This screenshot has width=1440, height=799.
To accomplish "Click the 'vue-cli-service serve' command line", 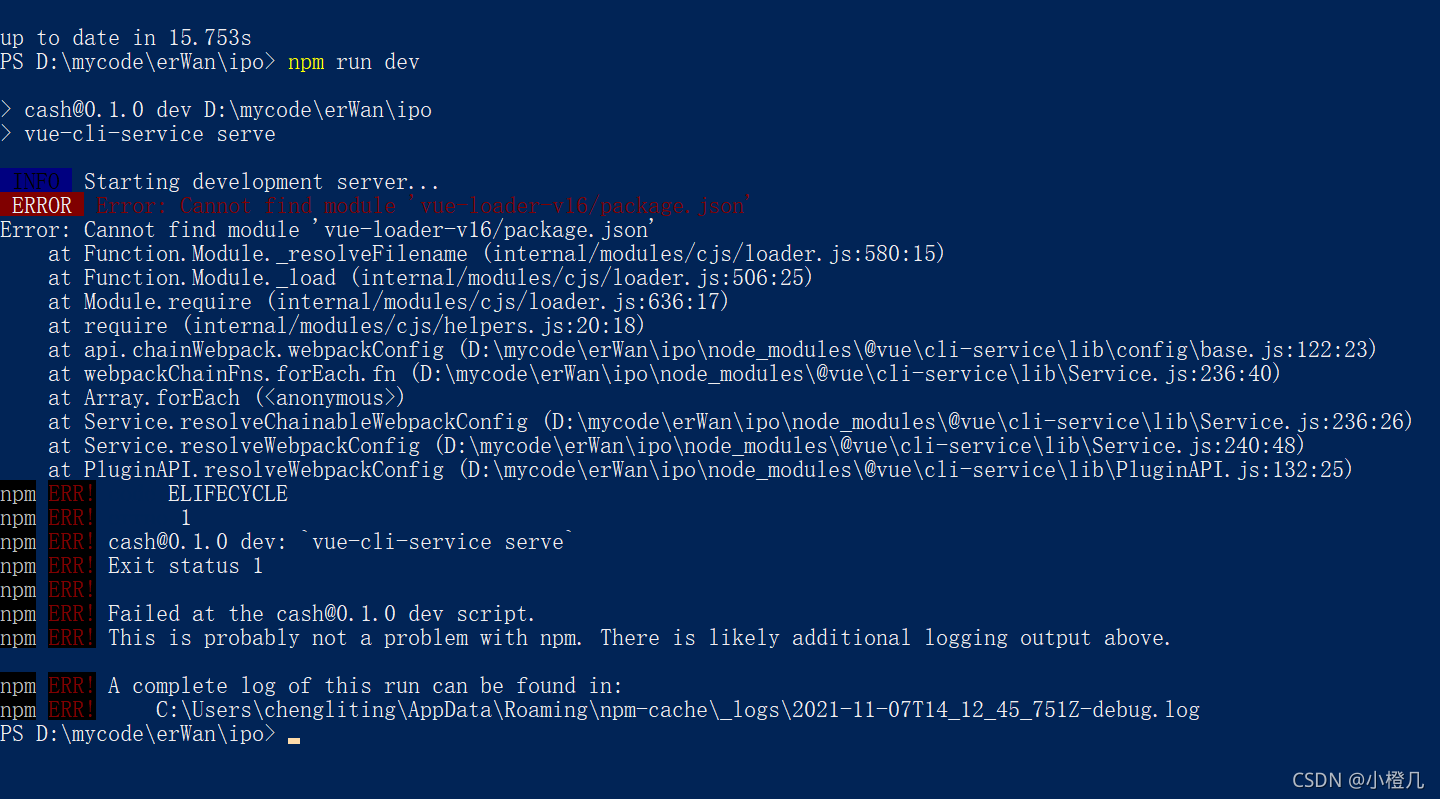I will [150, 134].
